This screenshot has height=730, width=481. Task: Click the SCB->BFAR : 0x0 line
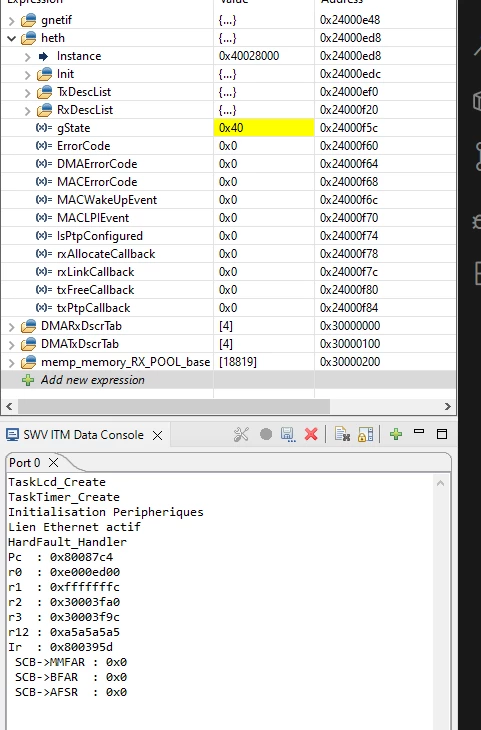(71, 677)
